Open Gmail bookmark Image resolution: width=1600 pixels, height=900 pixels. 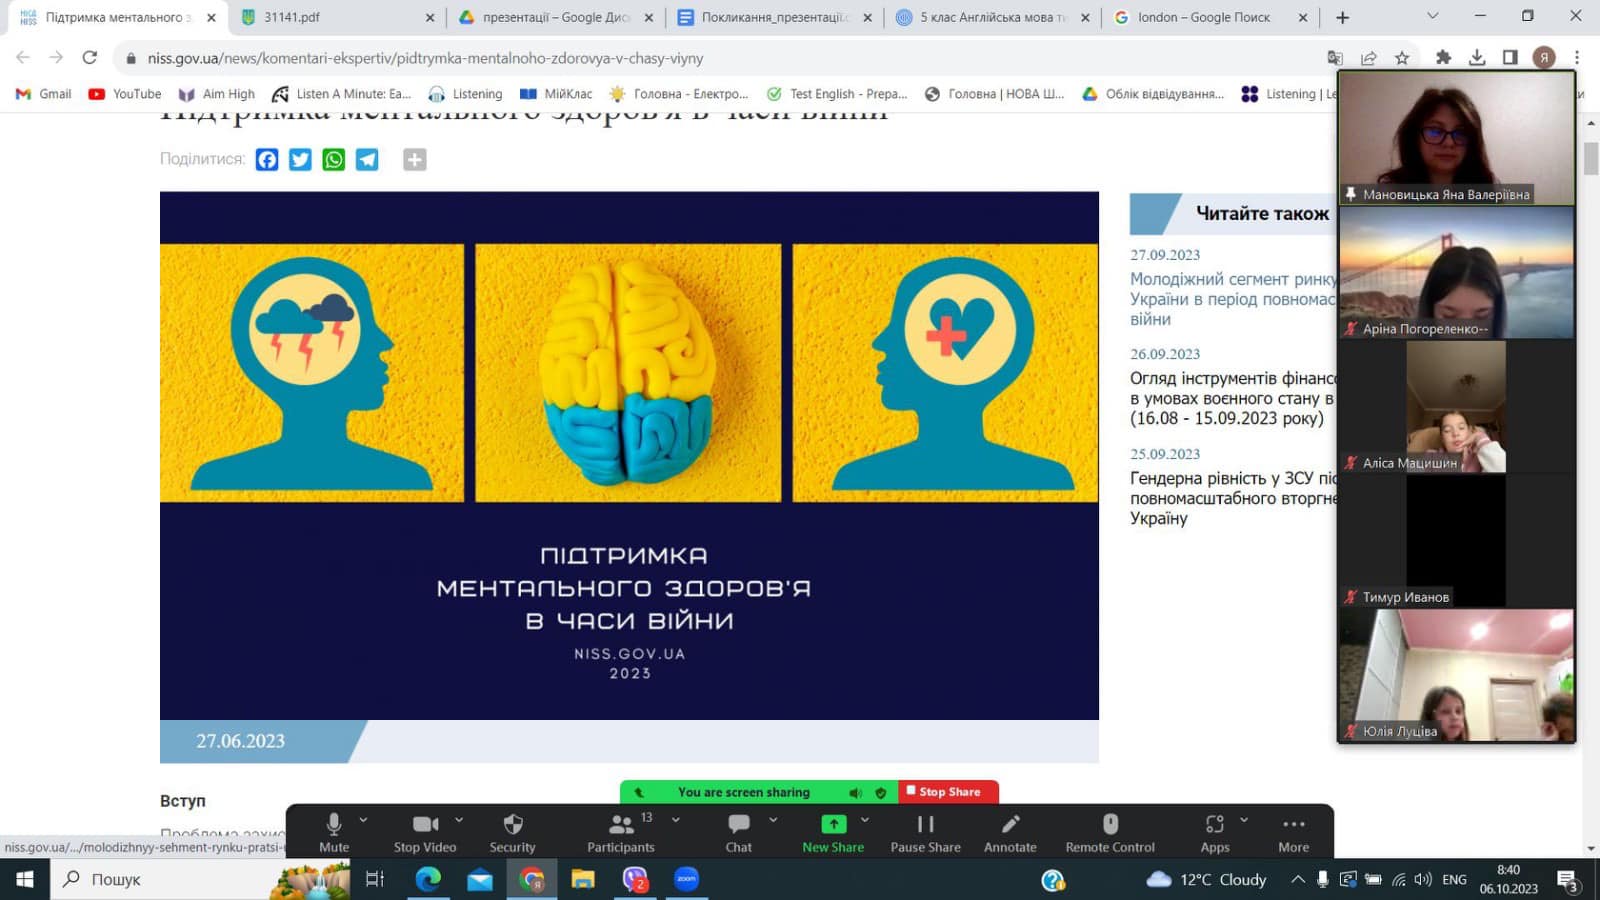[44, 94]
